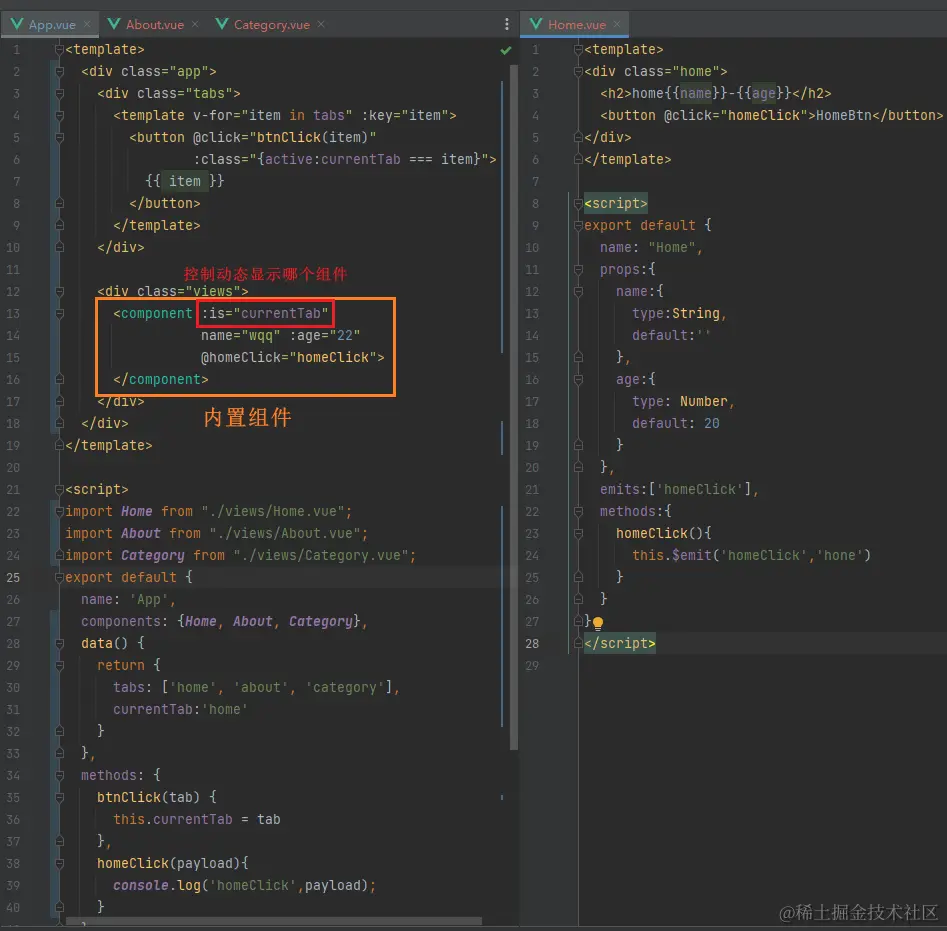Collapse the template block in App.vue line 1

point(59,50)
